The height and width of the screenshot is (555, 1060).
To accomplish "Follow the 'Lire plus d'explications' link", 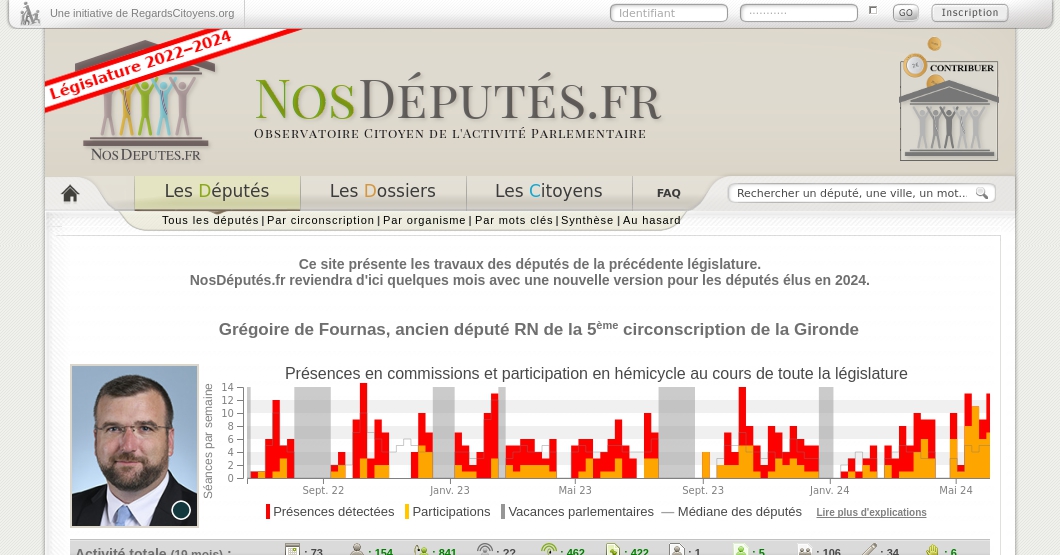I will tap(871, 513).
